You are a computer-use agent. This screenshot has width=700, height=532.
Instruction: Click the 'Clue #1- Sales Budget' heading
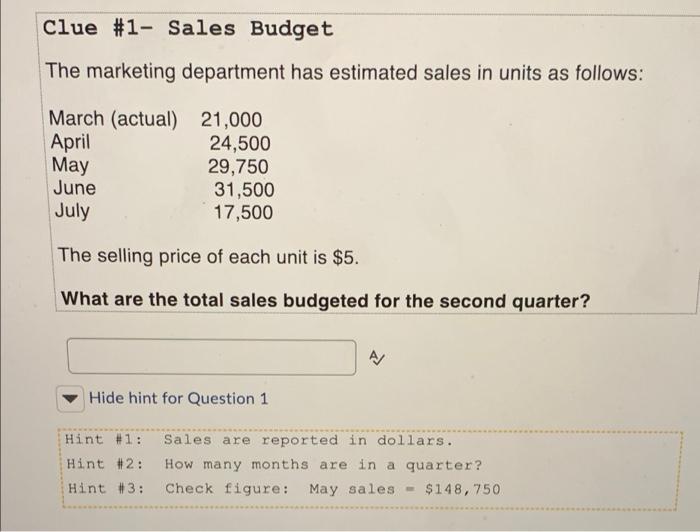pyautogui.click(x=188, y=29)
